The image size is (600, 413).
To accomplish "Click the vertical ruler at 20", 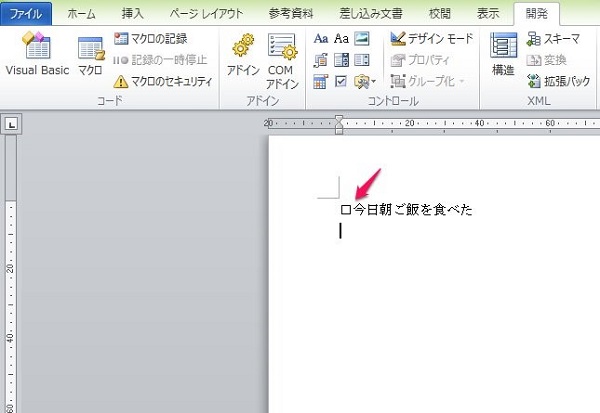I will coord(10,268).
